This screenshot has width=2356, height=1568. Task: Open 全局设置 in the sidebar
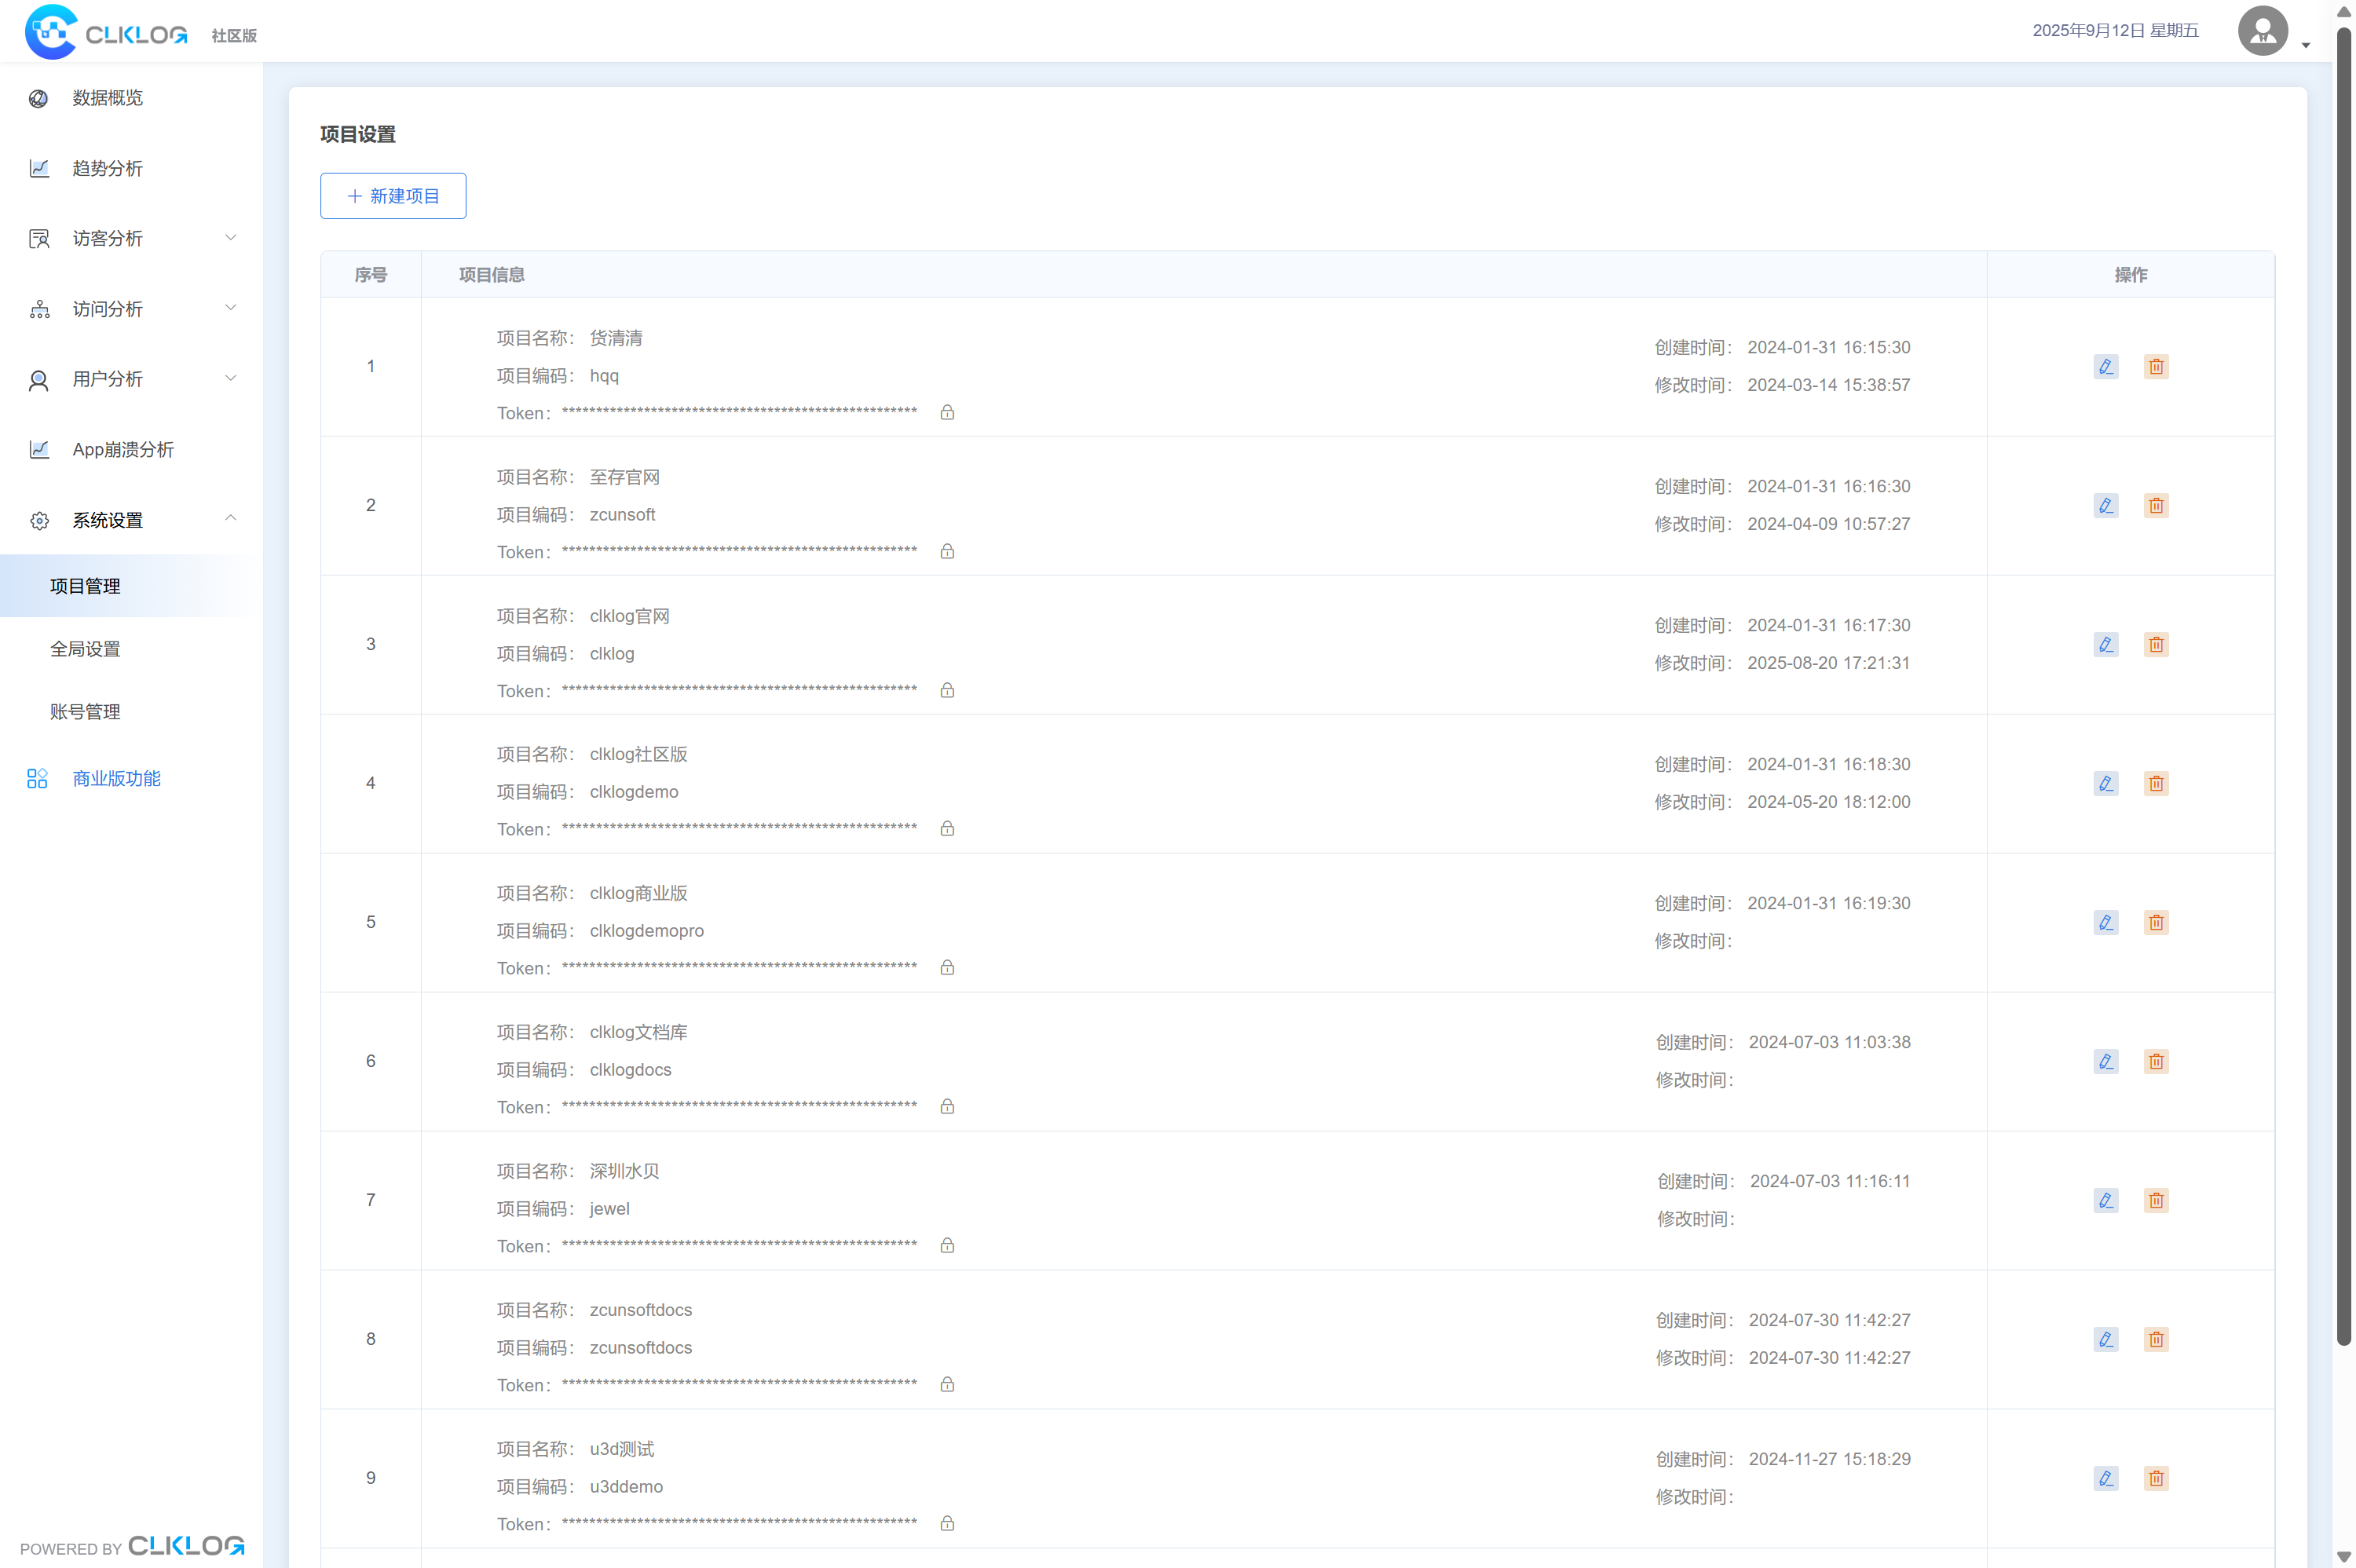86,649
